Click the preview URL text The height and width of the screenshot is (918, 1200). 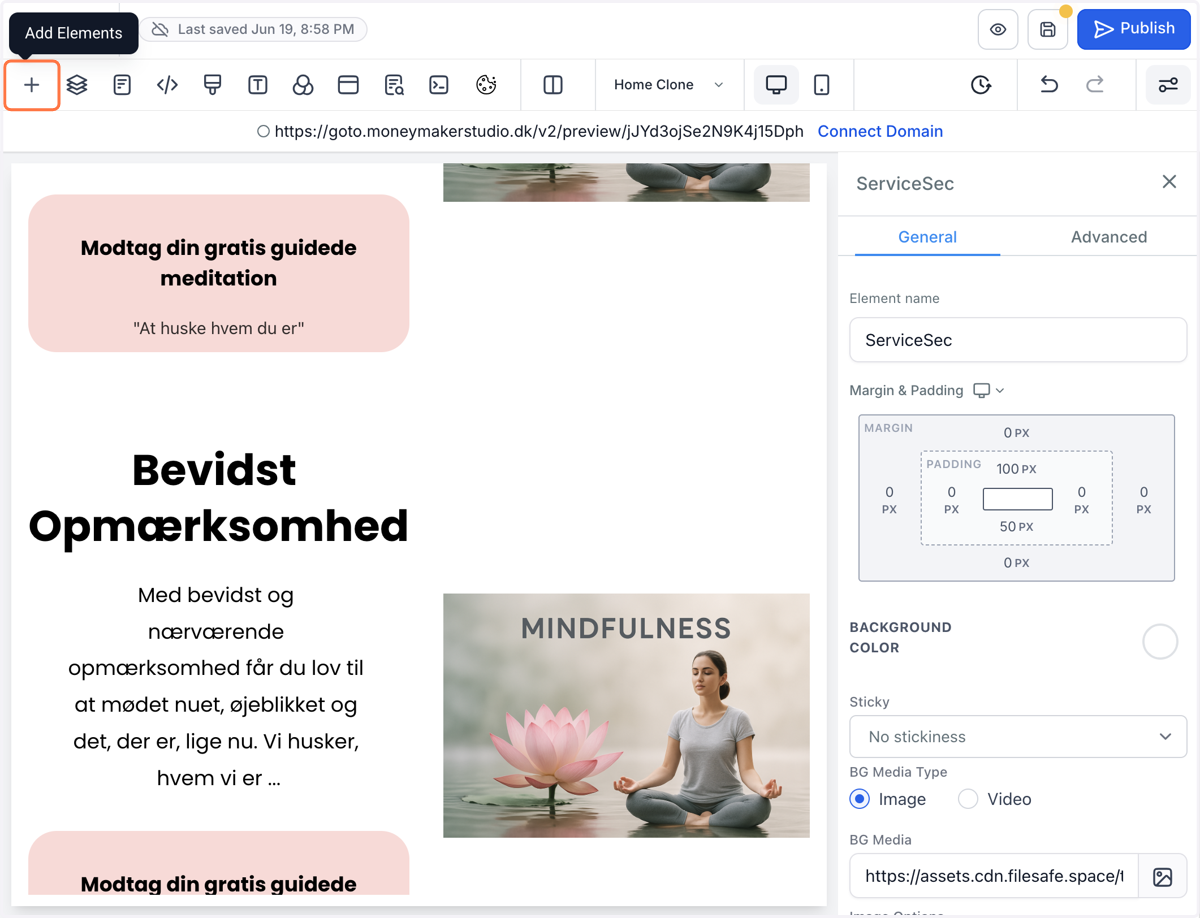point(539,131)
